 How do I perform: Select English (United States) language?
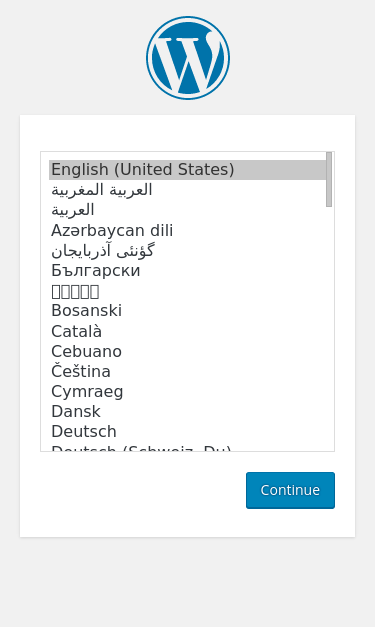point(188,170)
